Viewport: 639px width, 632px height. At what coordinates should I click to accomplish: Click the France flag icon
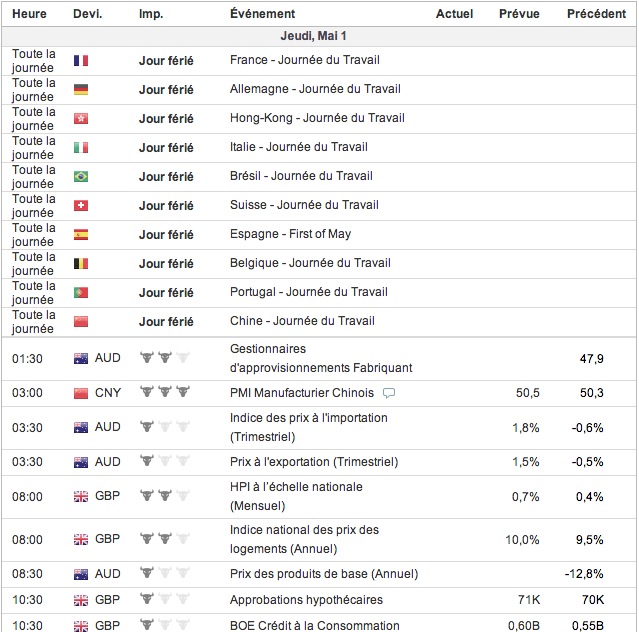tap(81, 61)
